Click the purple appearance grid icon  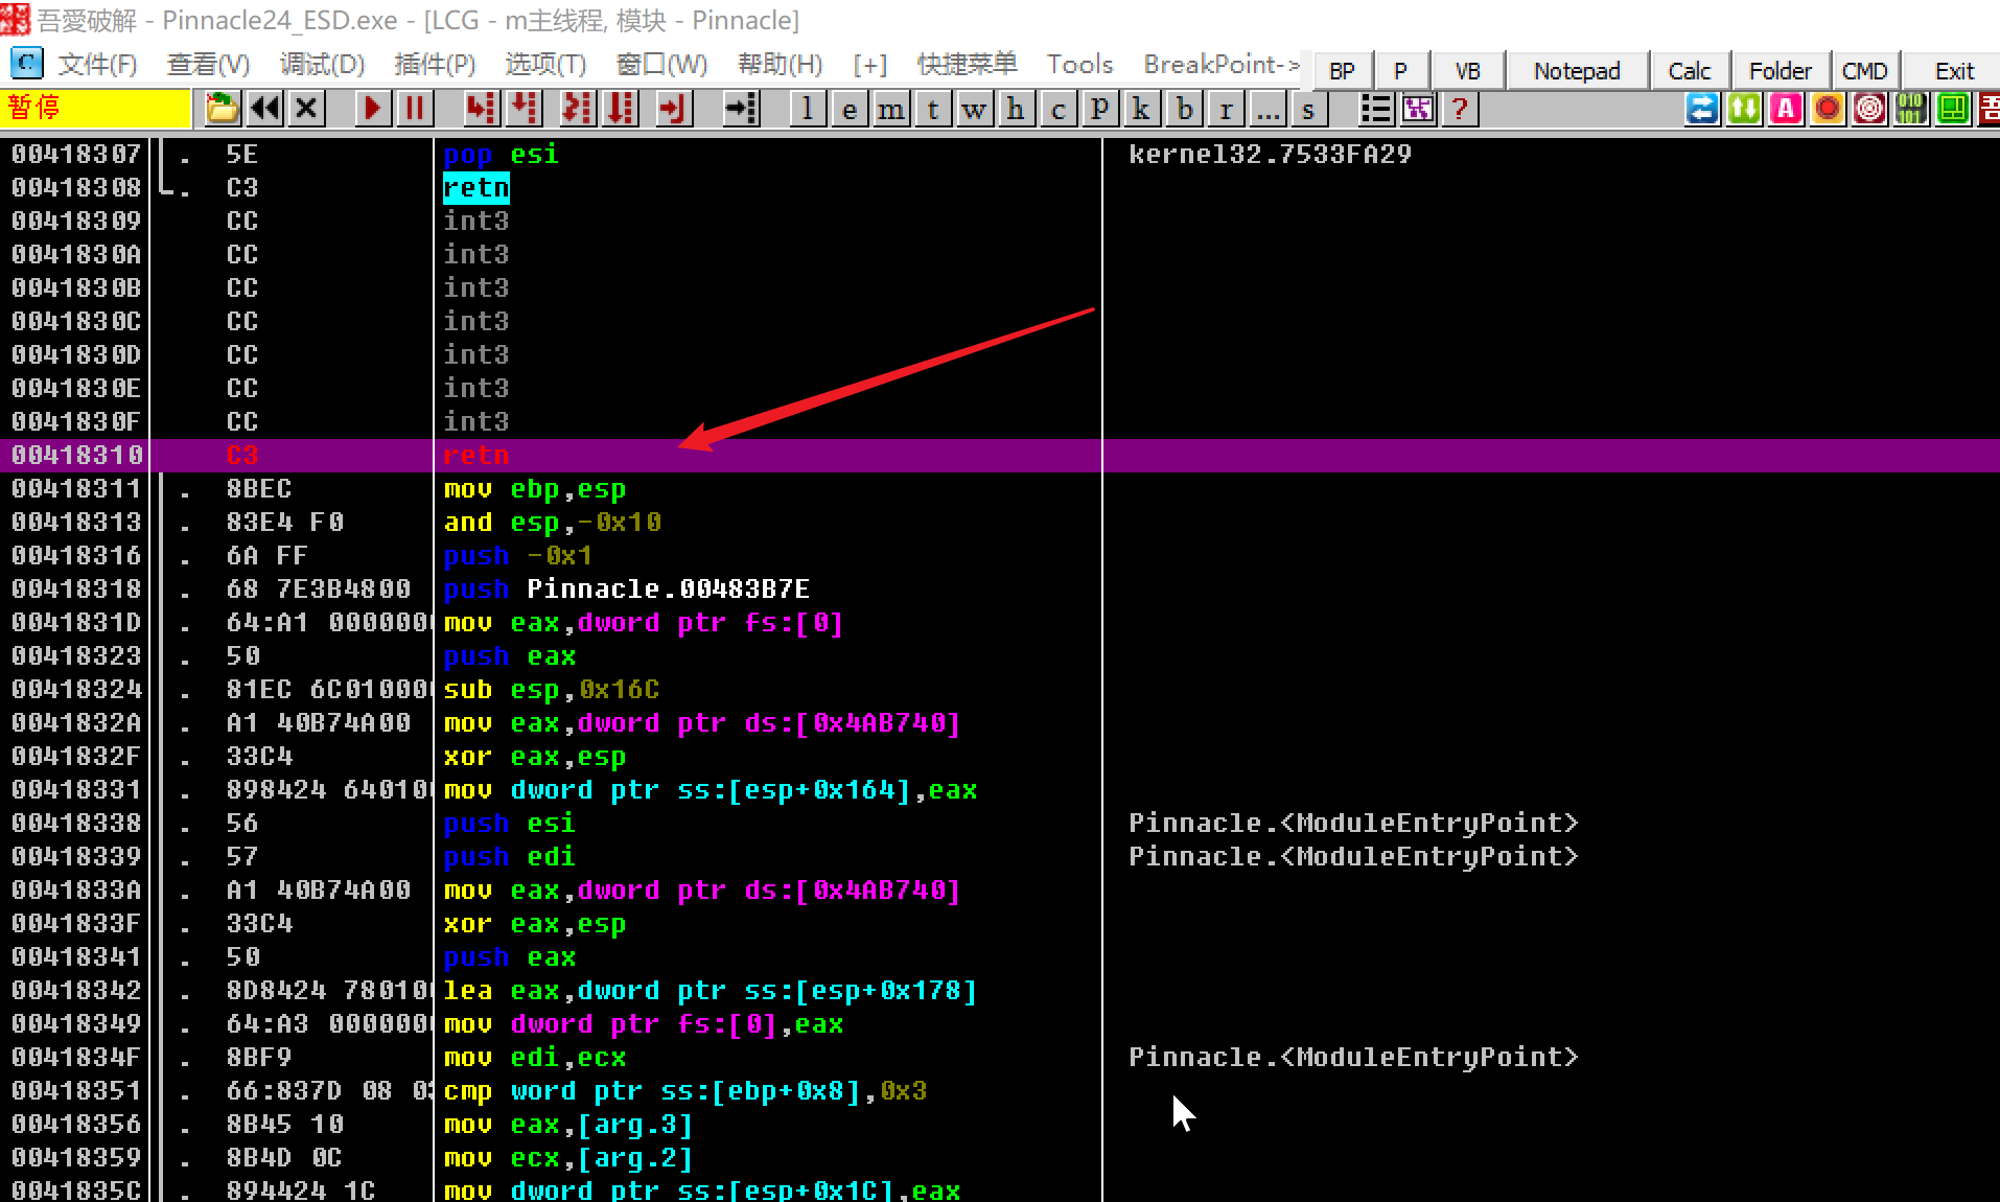(1418, 108)
